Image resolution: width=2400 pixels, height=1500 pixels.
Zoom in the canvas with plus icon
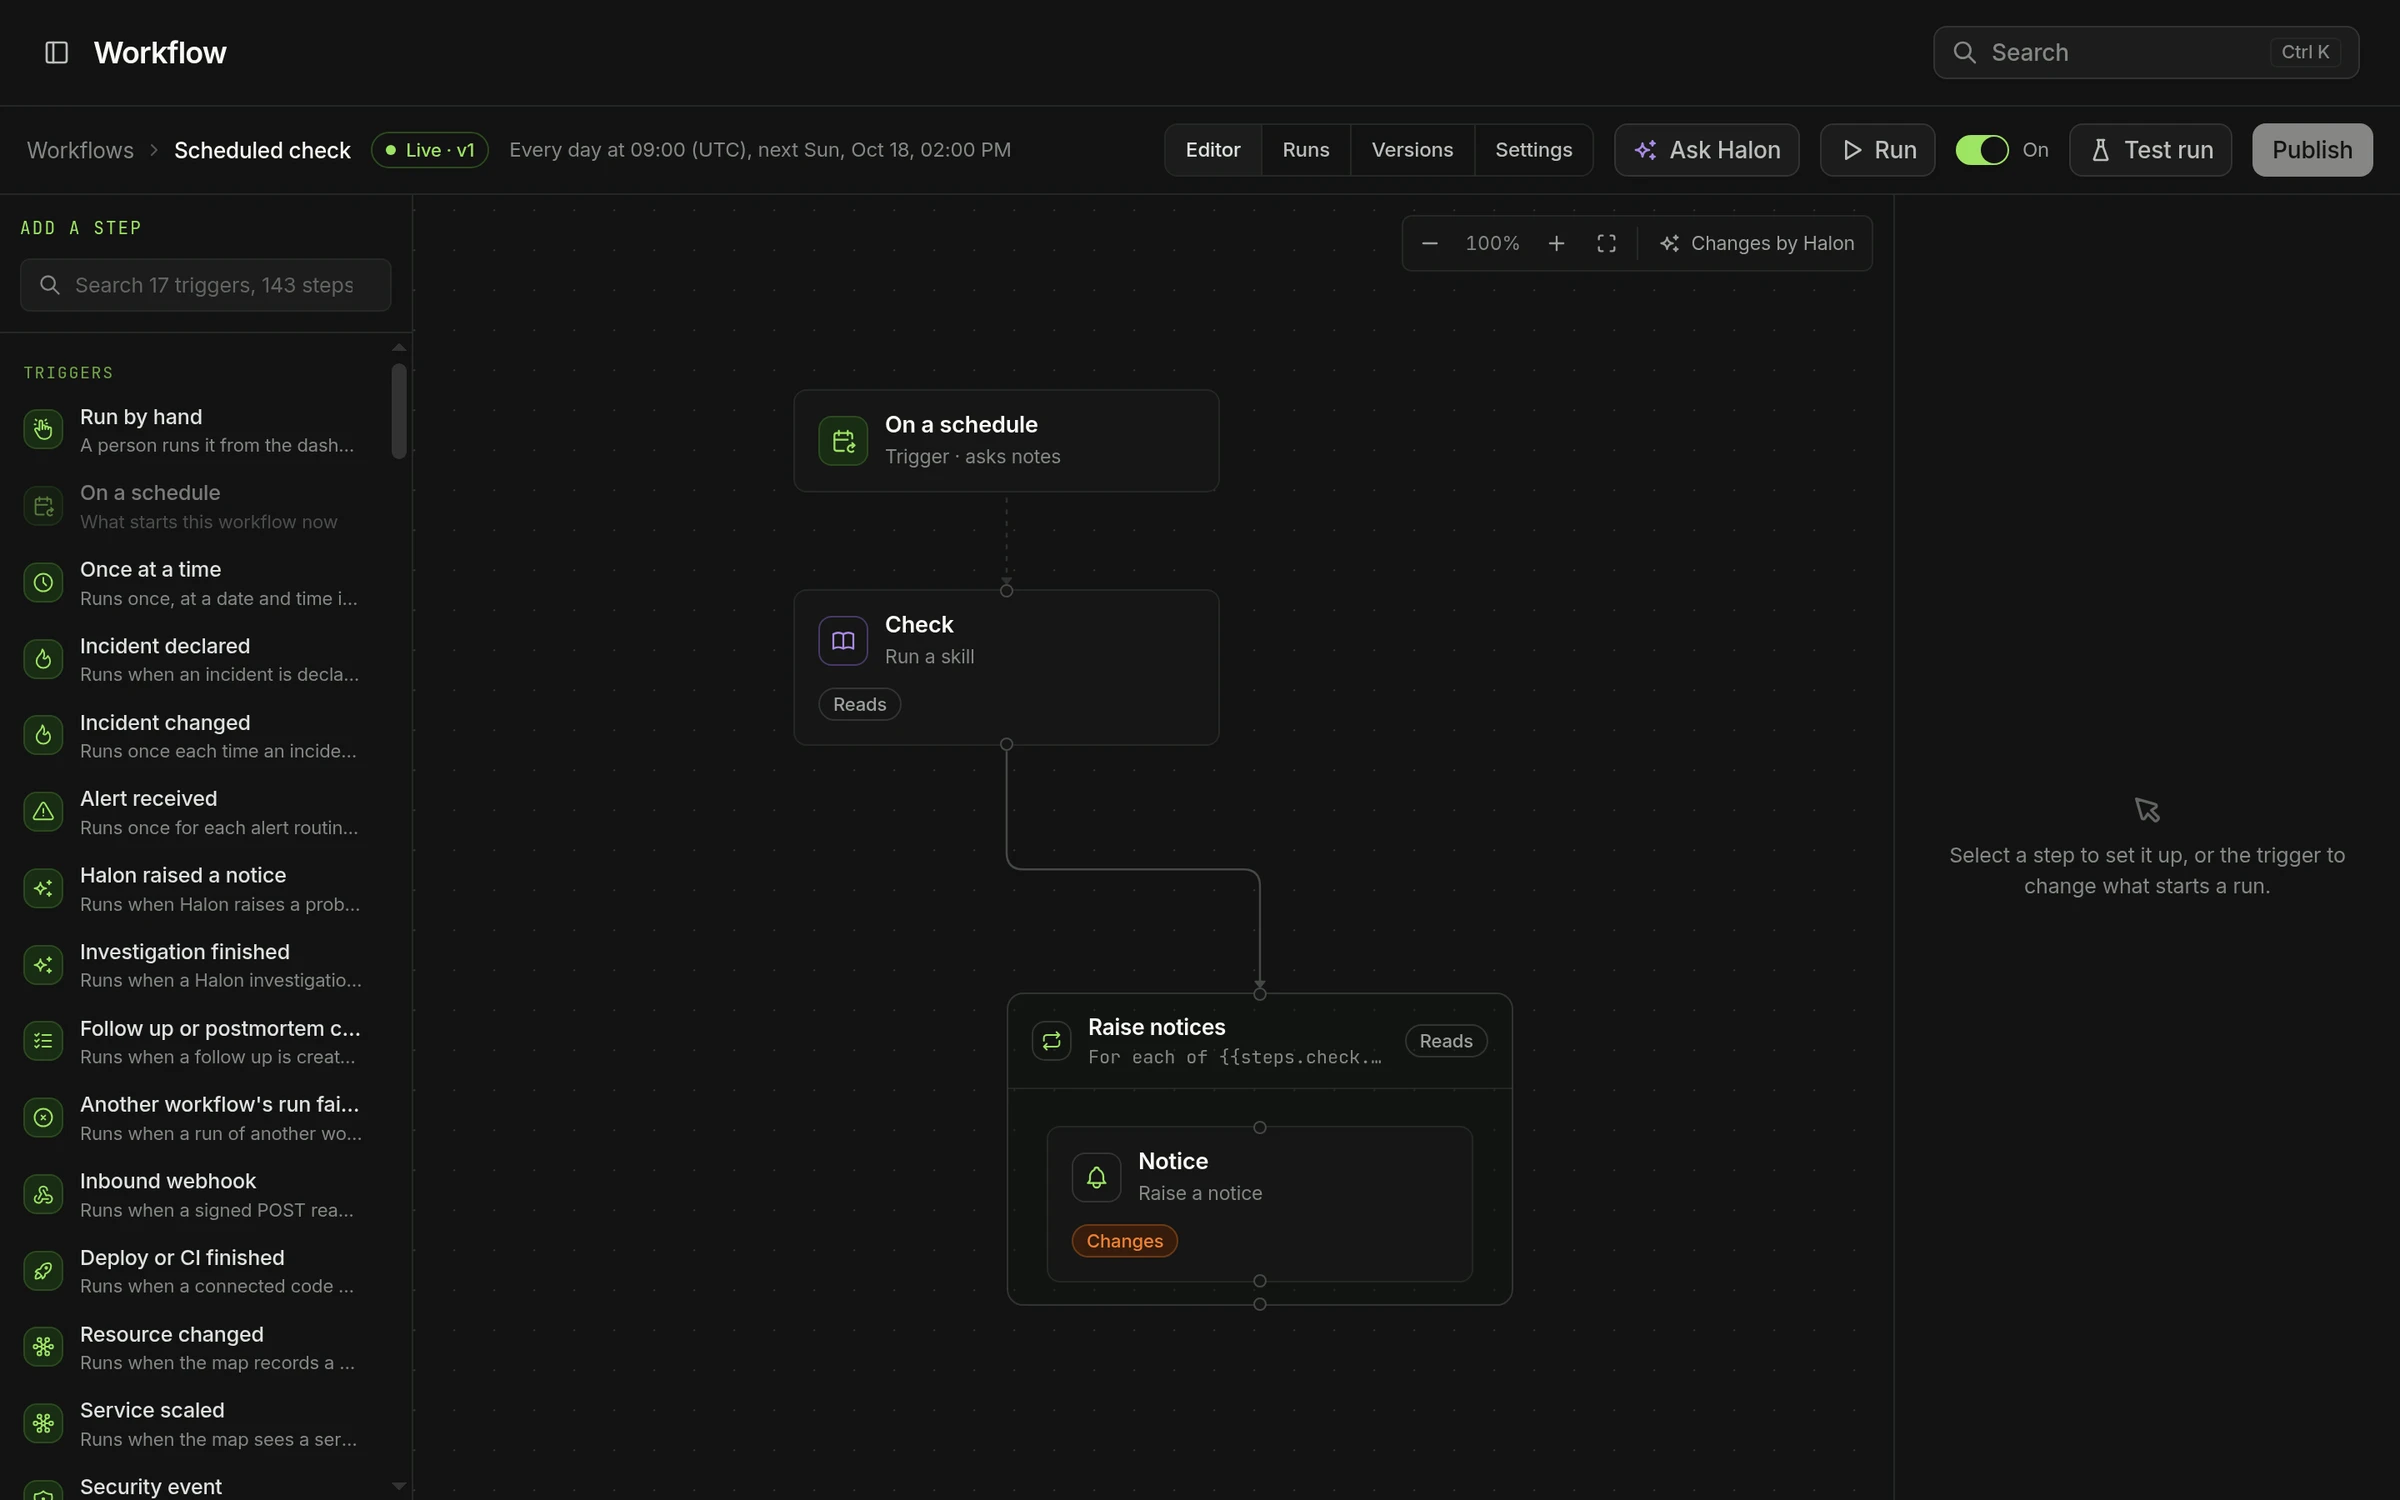click(x=1556, y=244)
